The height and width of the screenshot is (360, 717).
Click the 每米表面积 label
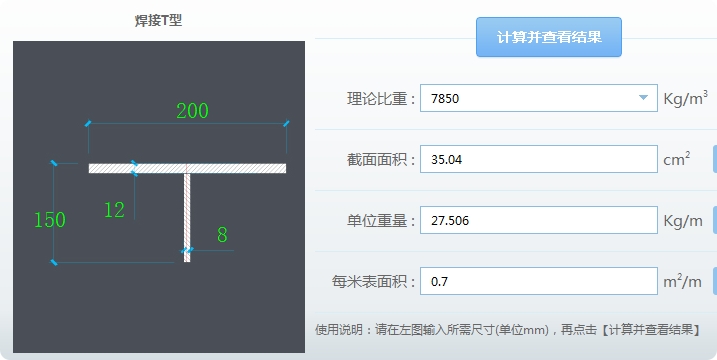click(373, 281)
